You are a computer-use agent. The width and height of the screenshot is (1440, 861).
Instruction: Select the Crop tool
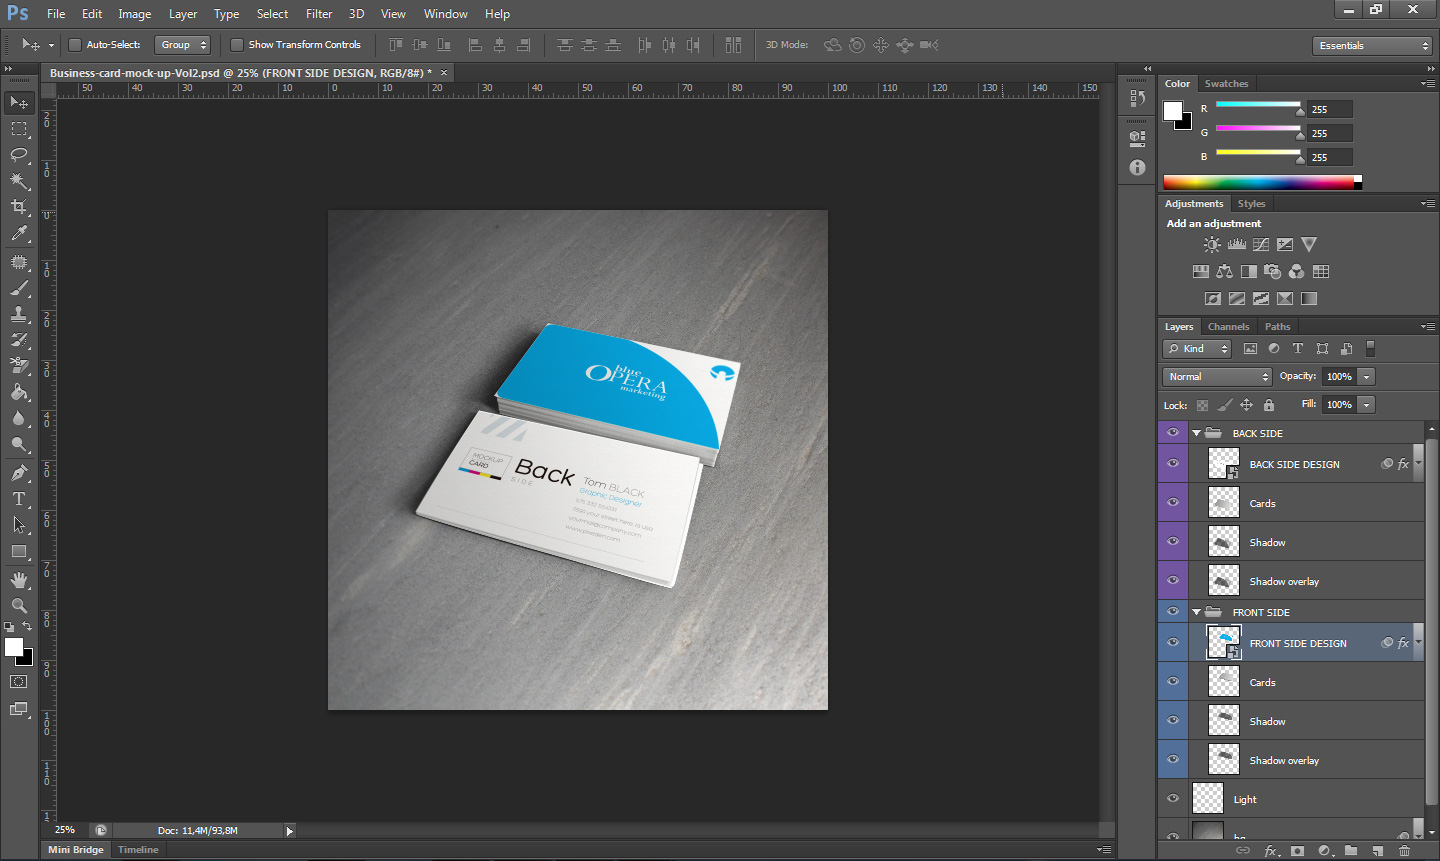click(x=19, y=207)
